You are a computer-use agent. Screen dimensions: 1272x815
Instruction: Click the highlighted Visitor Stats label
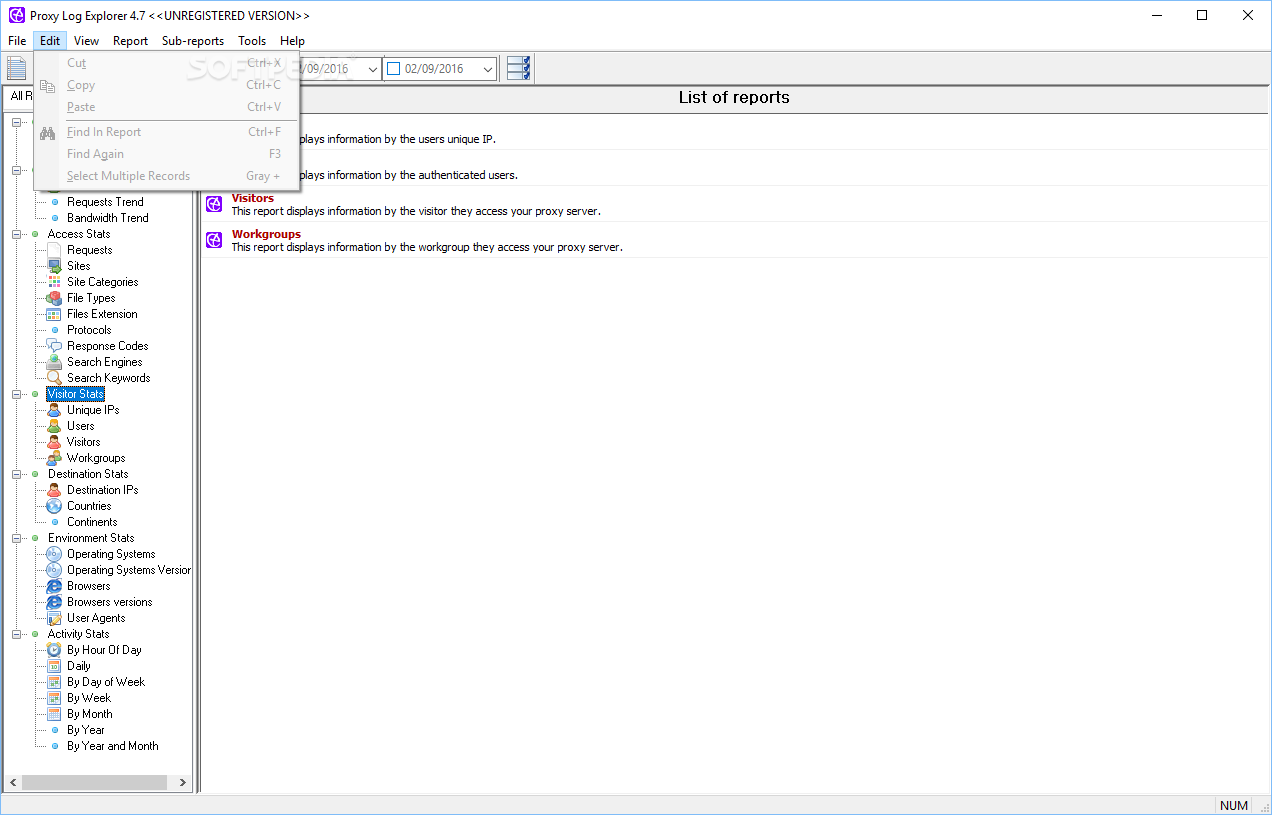tap(76, 394)
